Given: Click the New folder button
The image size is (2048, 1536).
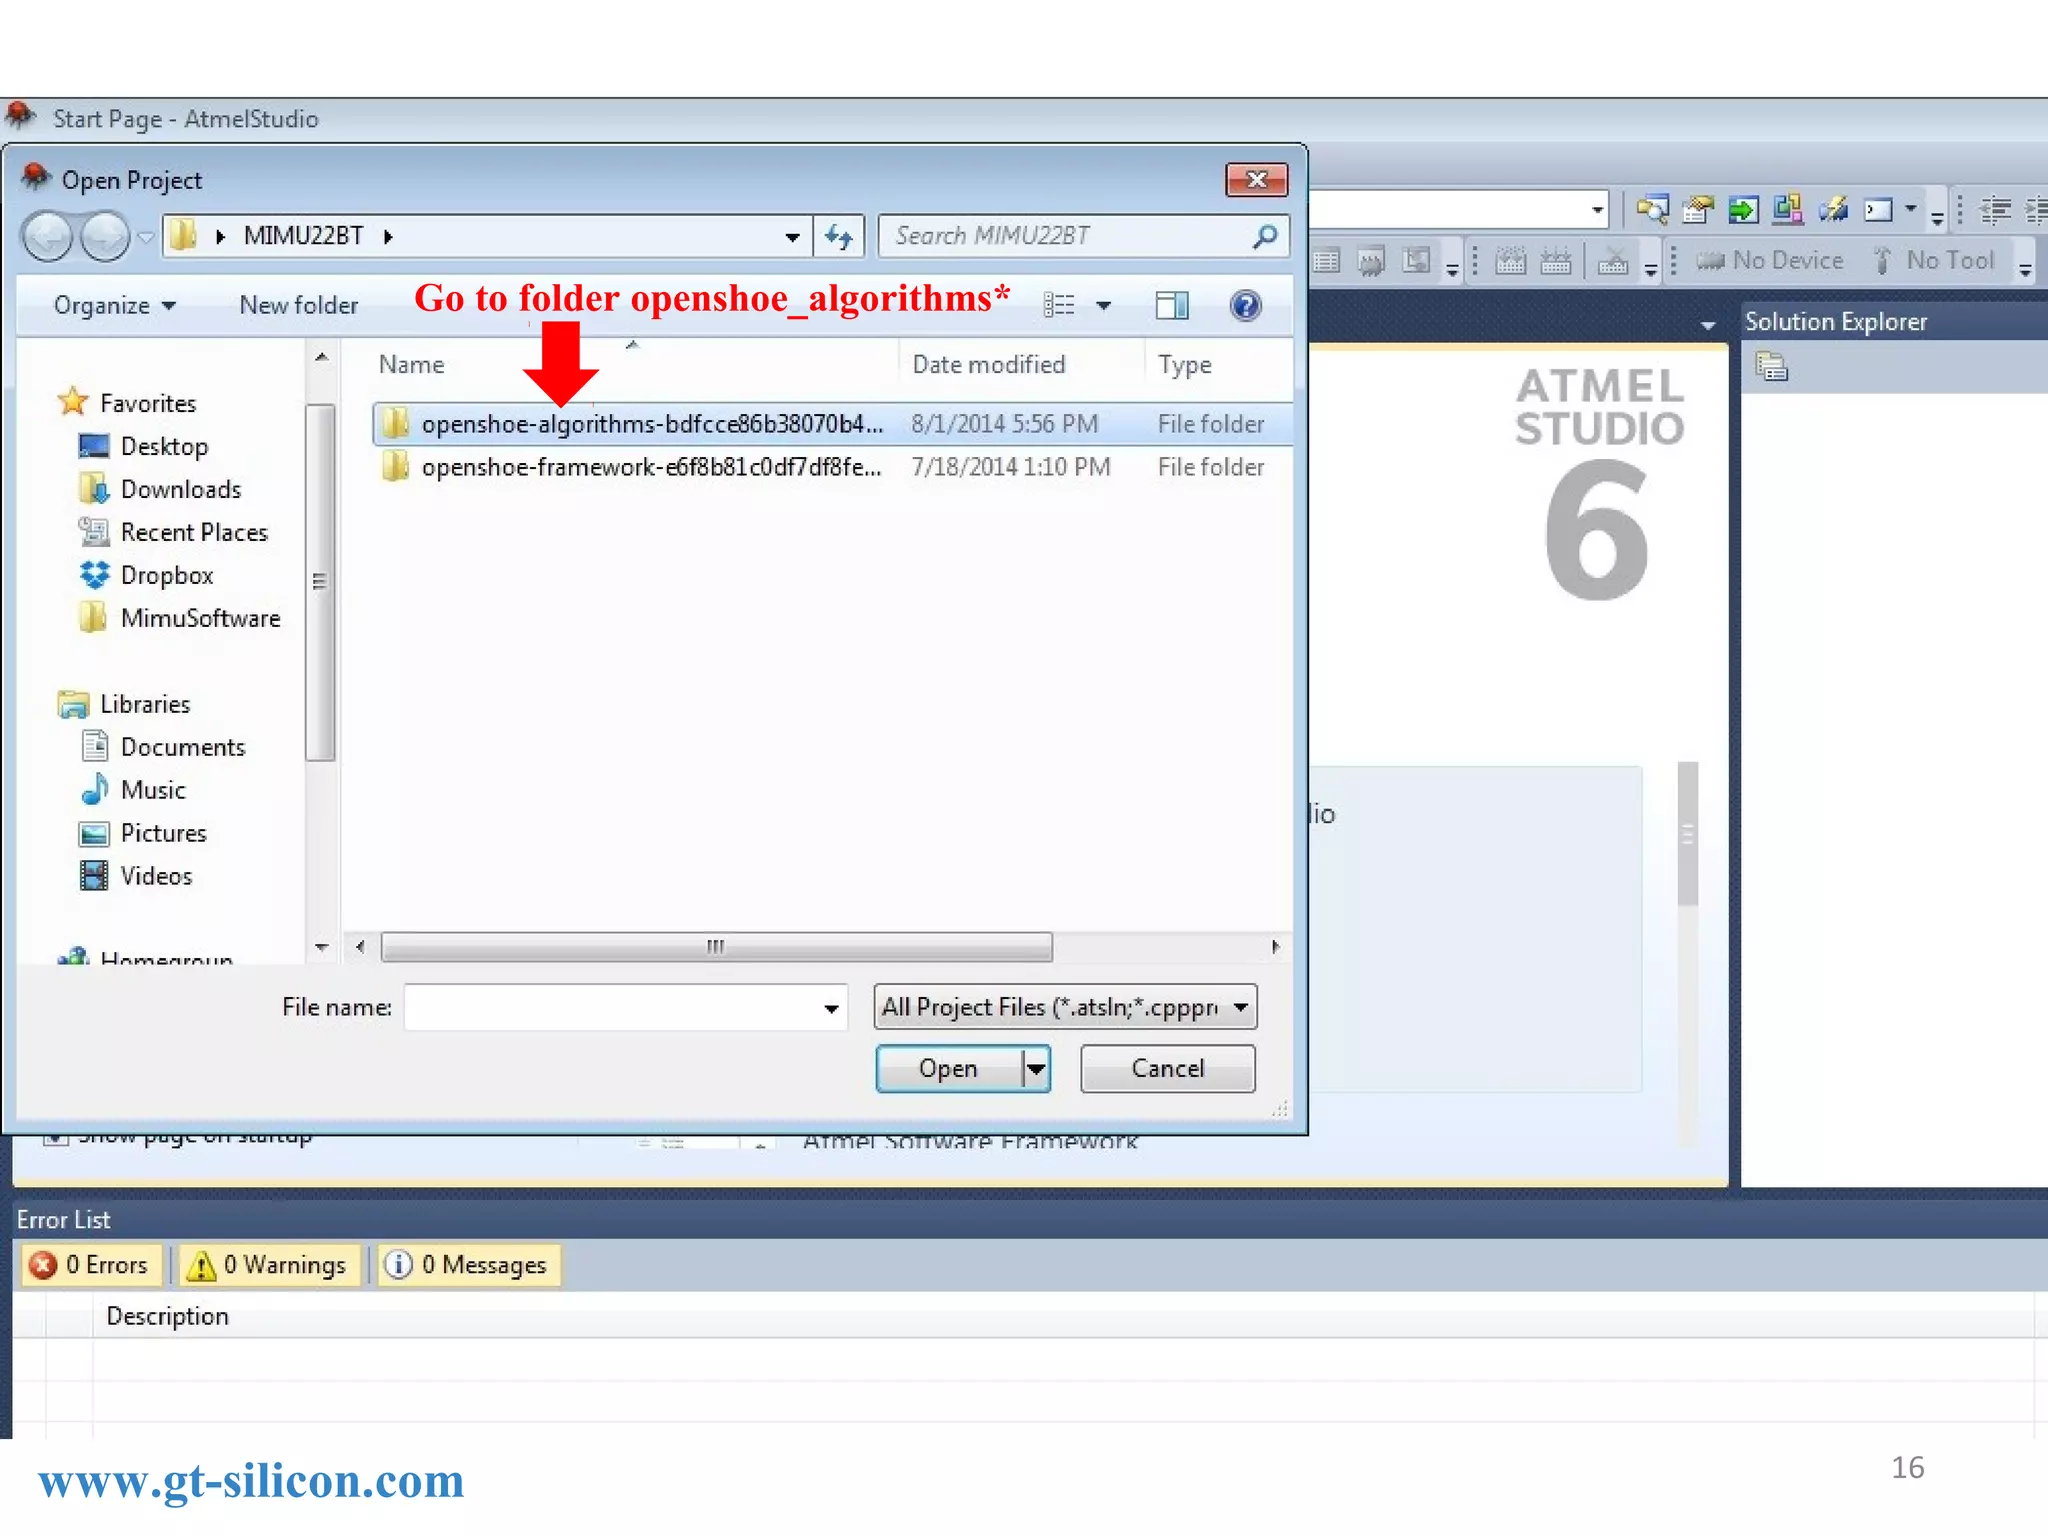Looking at the screenshot, I should (x=298, y=305).
